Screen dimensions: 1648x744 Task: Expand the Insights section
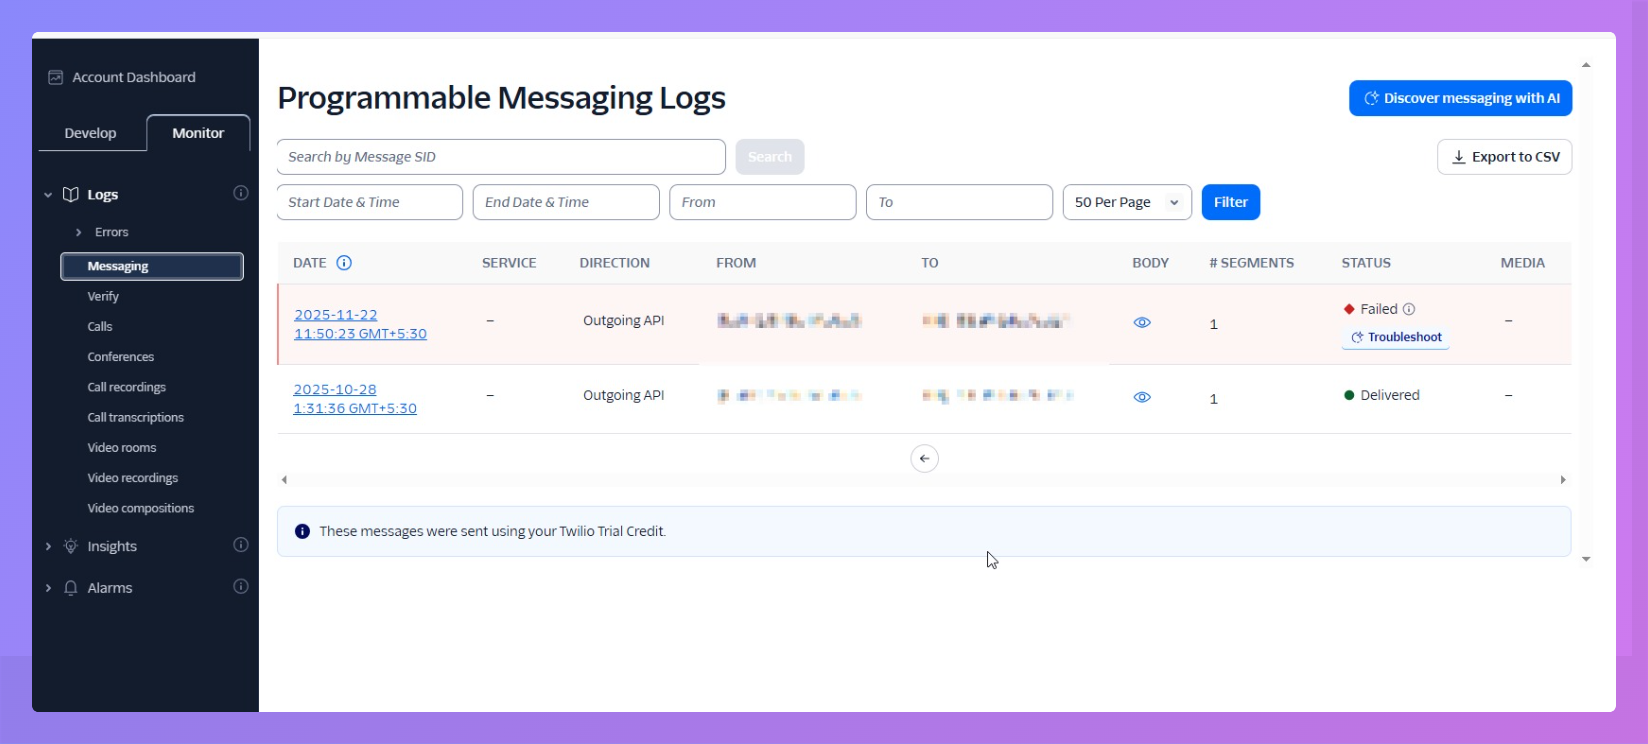48,546
